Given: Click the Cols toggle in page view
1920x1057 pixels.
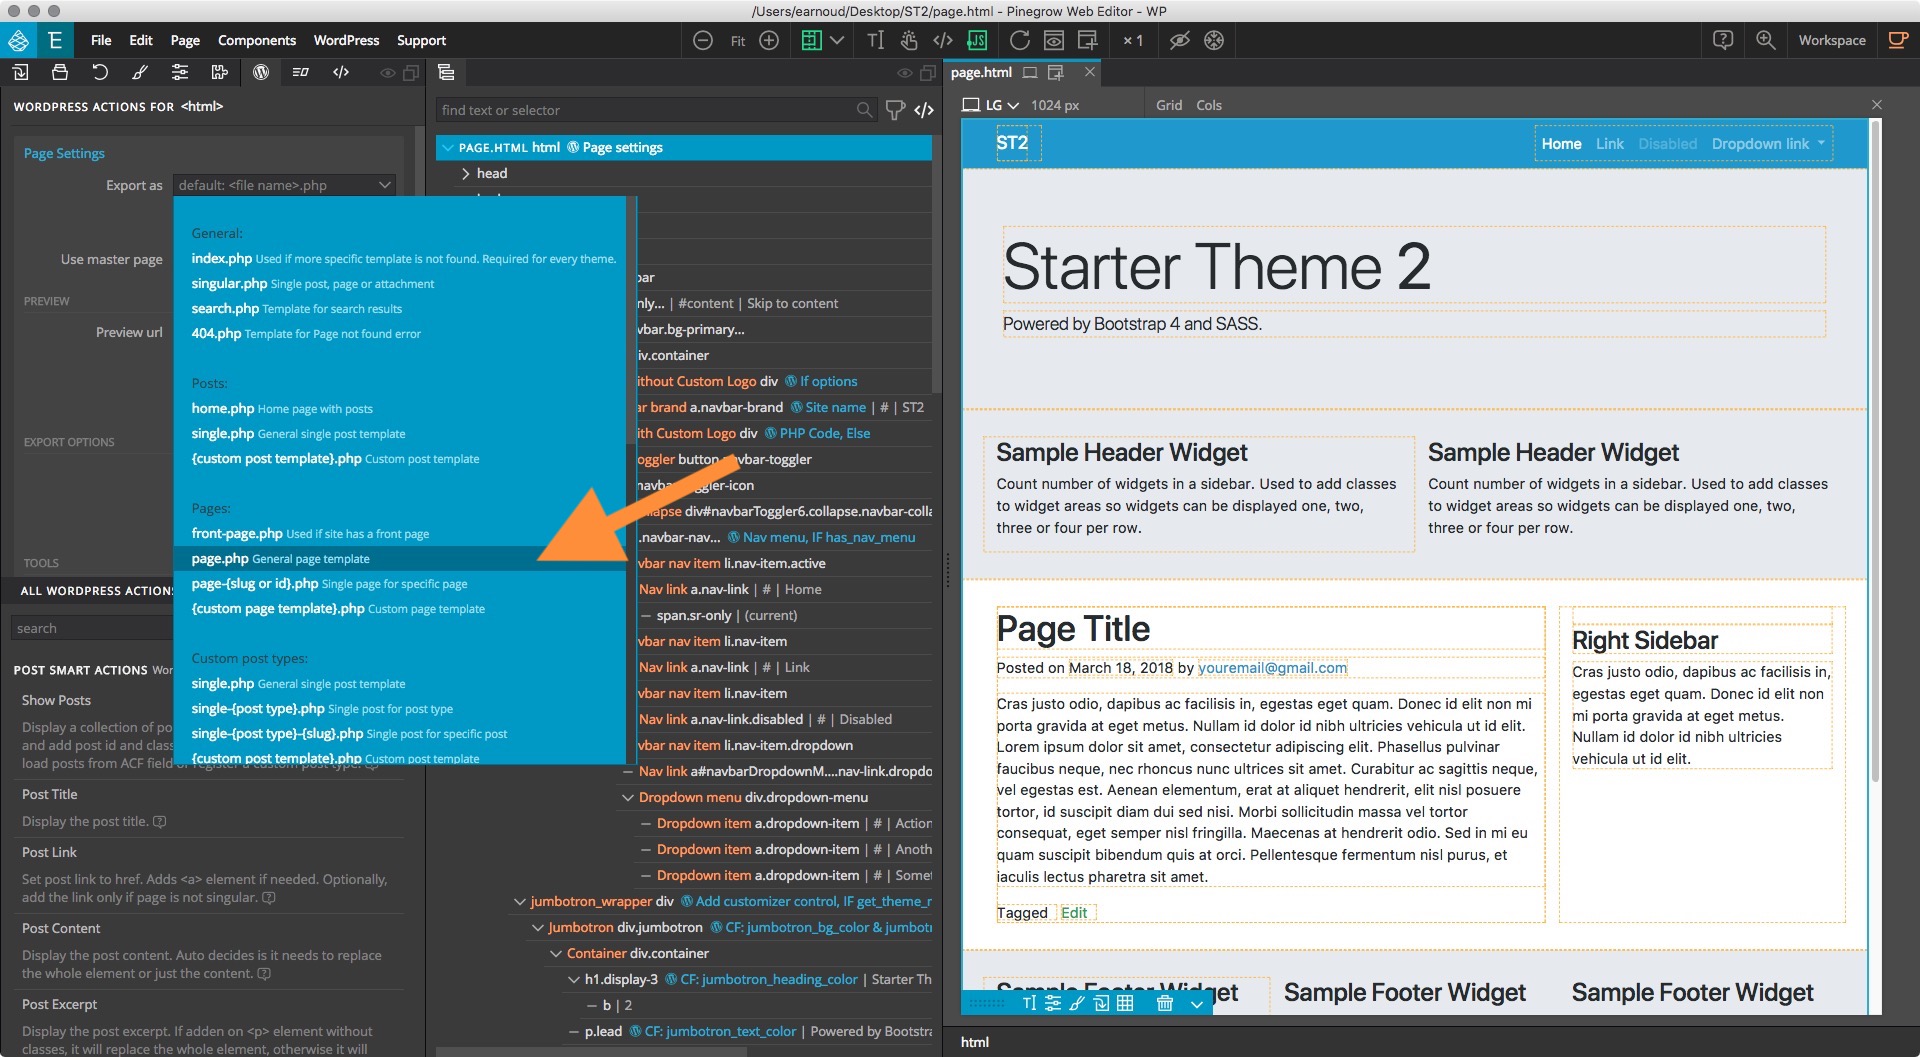Looking at the screenshot, I should click(1209, 105).
